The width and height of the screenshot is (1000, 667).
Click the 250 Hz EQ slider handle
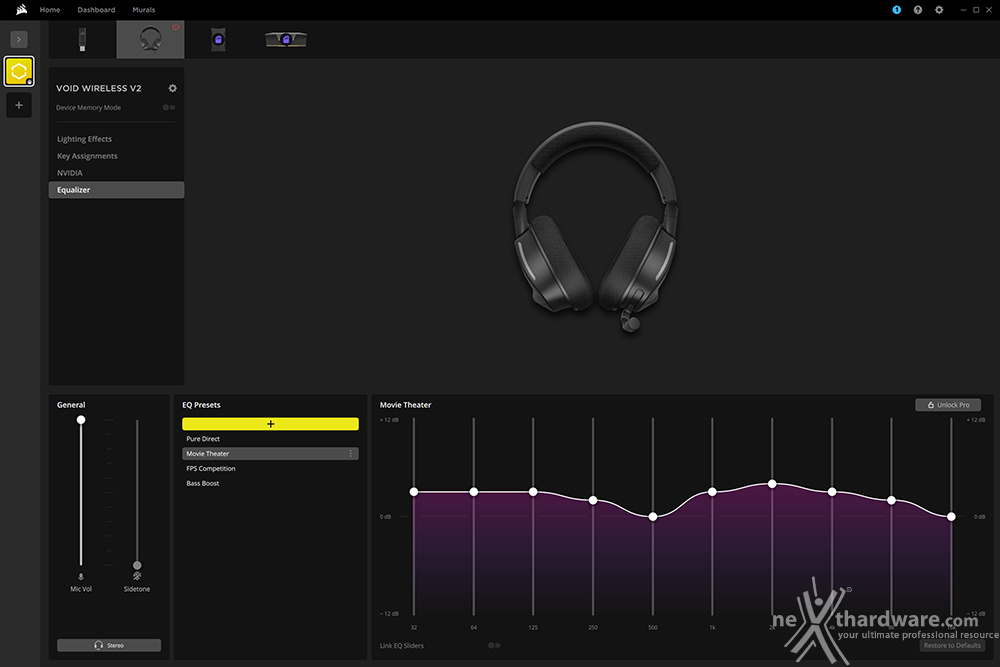click(593, 501)
